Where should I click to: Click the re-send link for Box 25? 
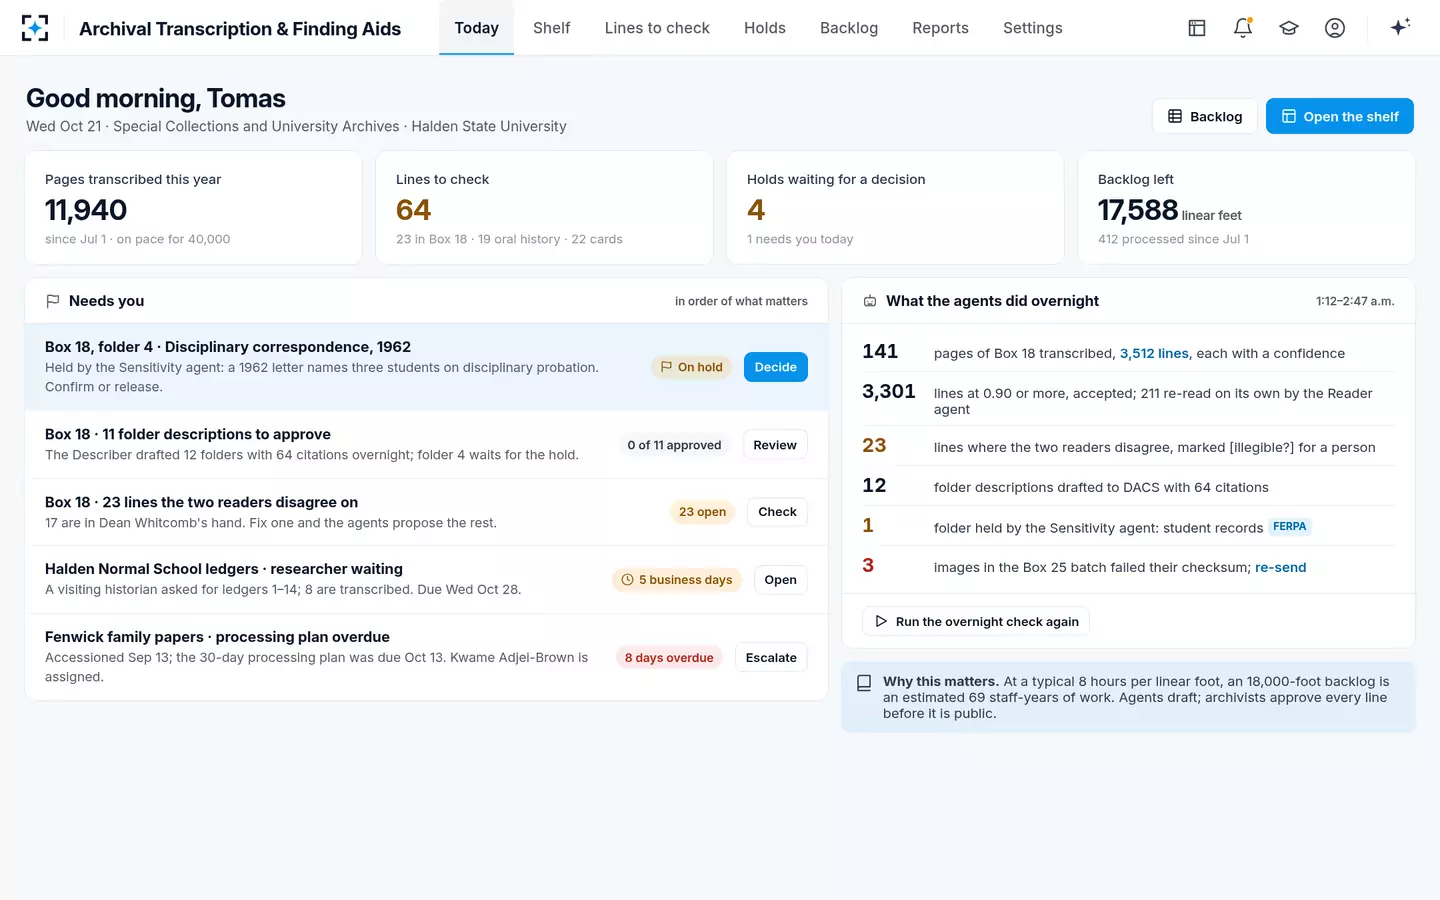[1280, 567]
